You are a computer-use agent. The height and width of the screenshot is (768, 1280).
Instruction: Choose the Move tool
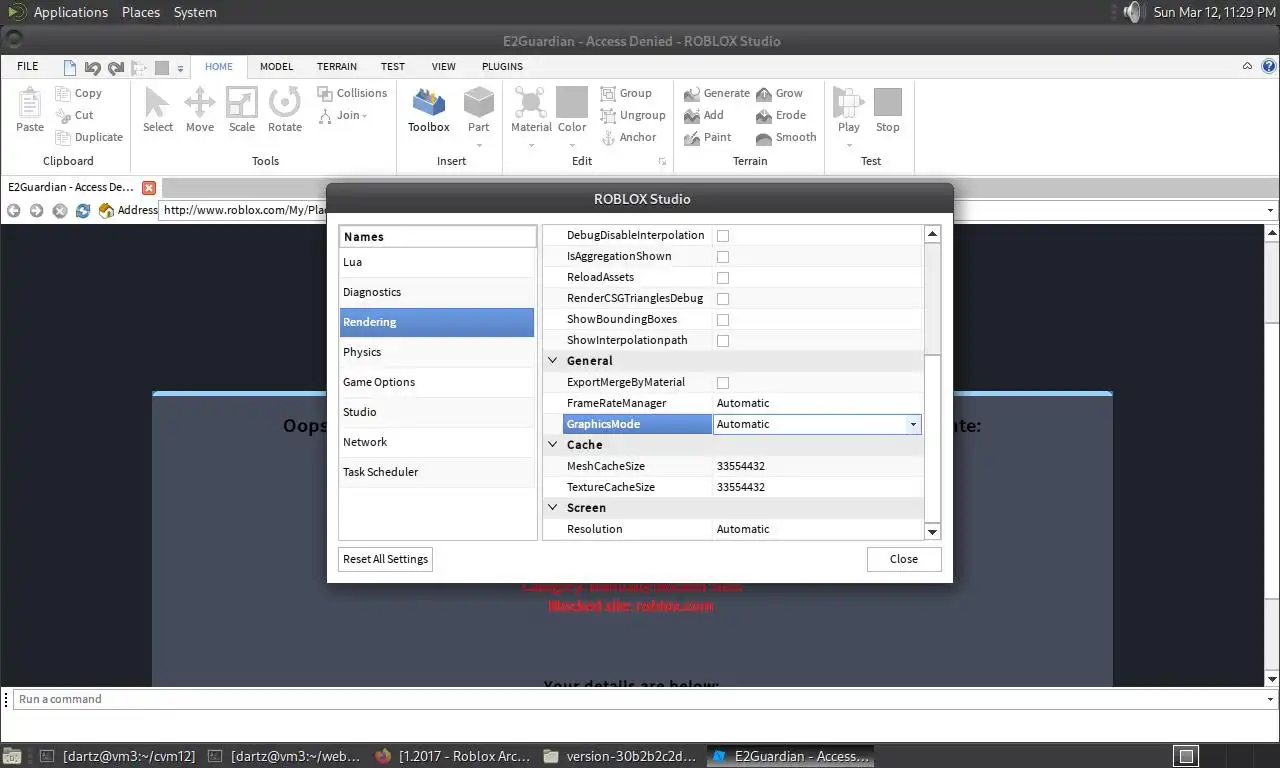200,110
